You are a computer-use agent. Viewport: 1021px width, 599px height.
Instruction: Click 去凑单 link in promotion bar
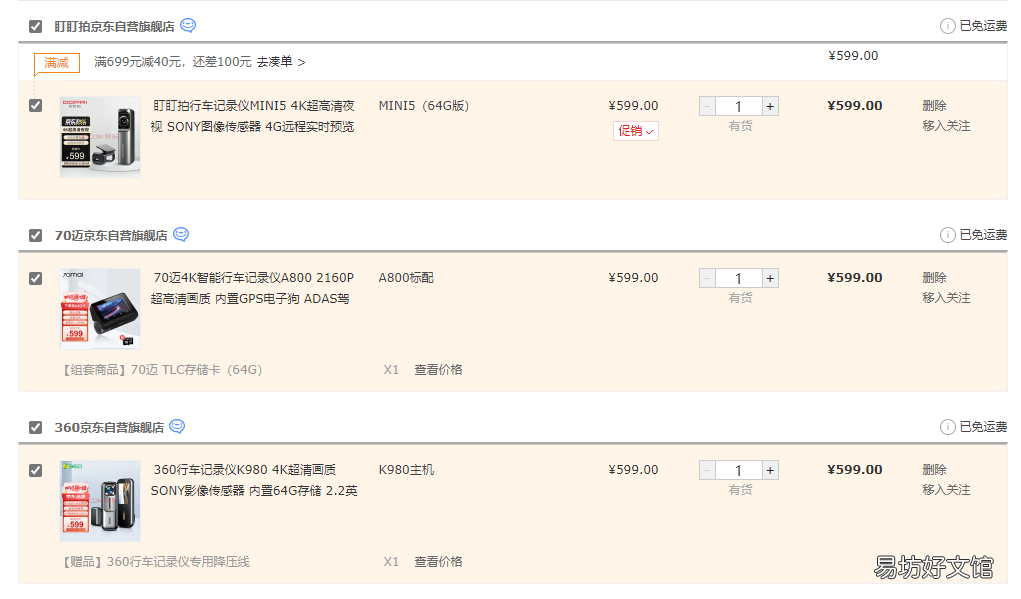point(281,62)
